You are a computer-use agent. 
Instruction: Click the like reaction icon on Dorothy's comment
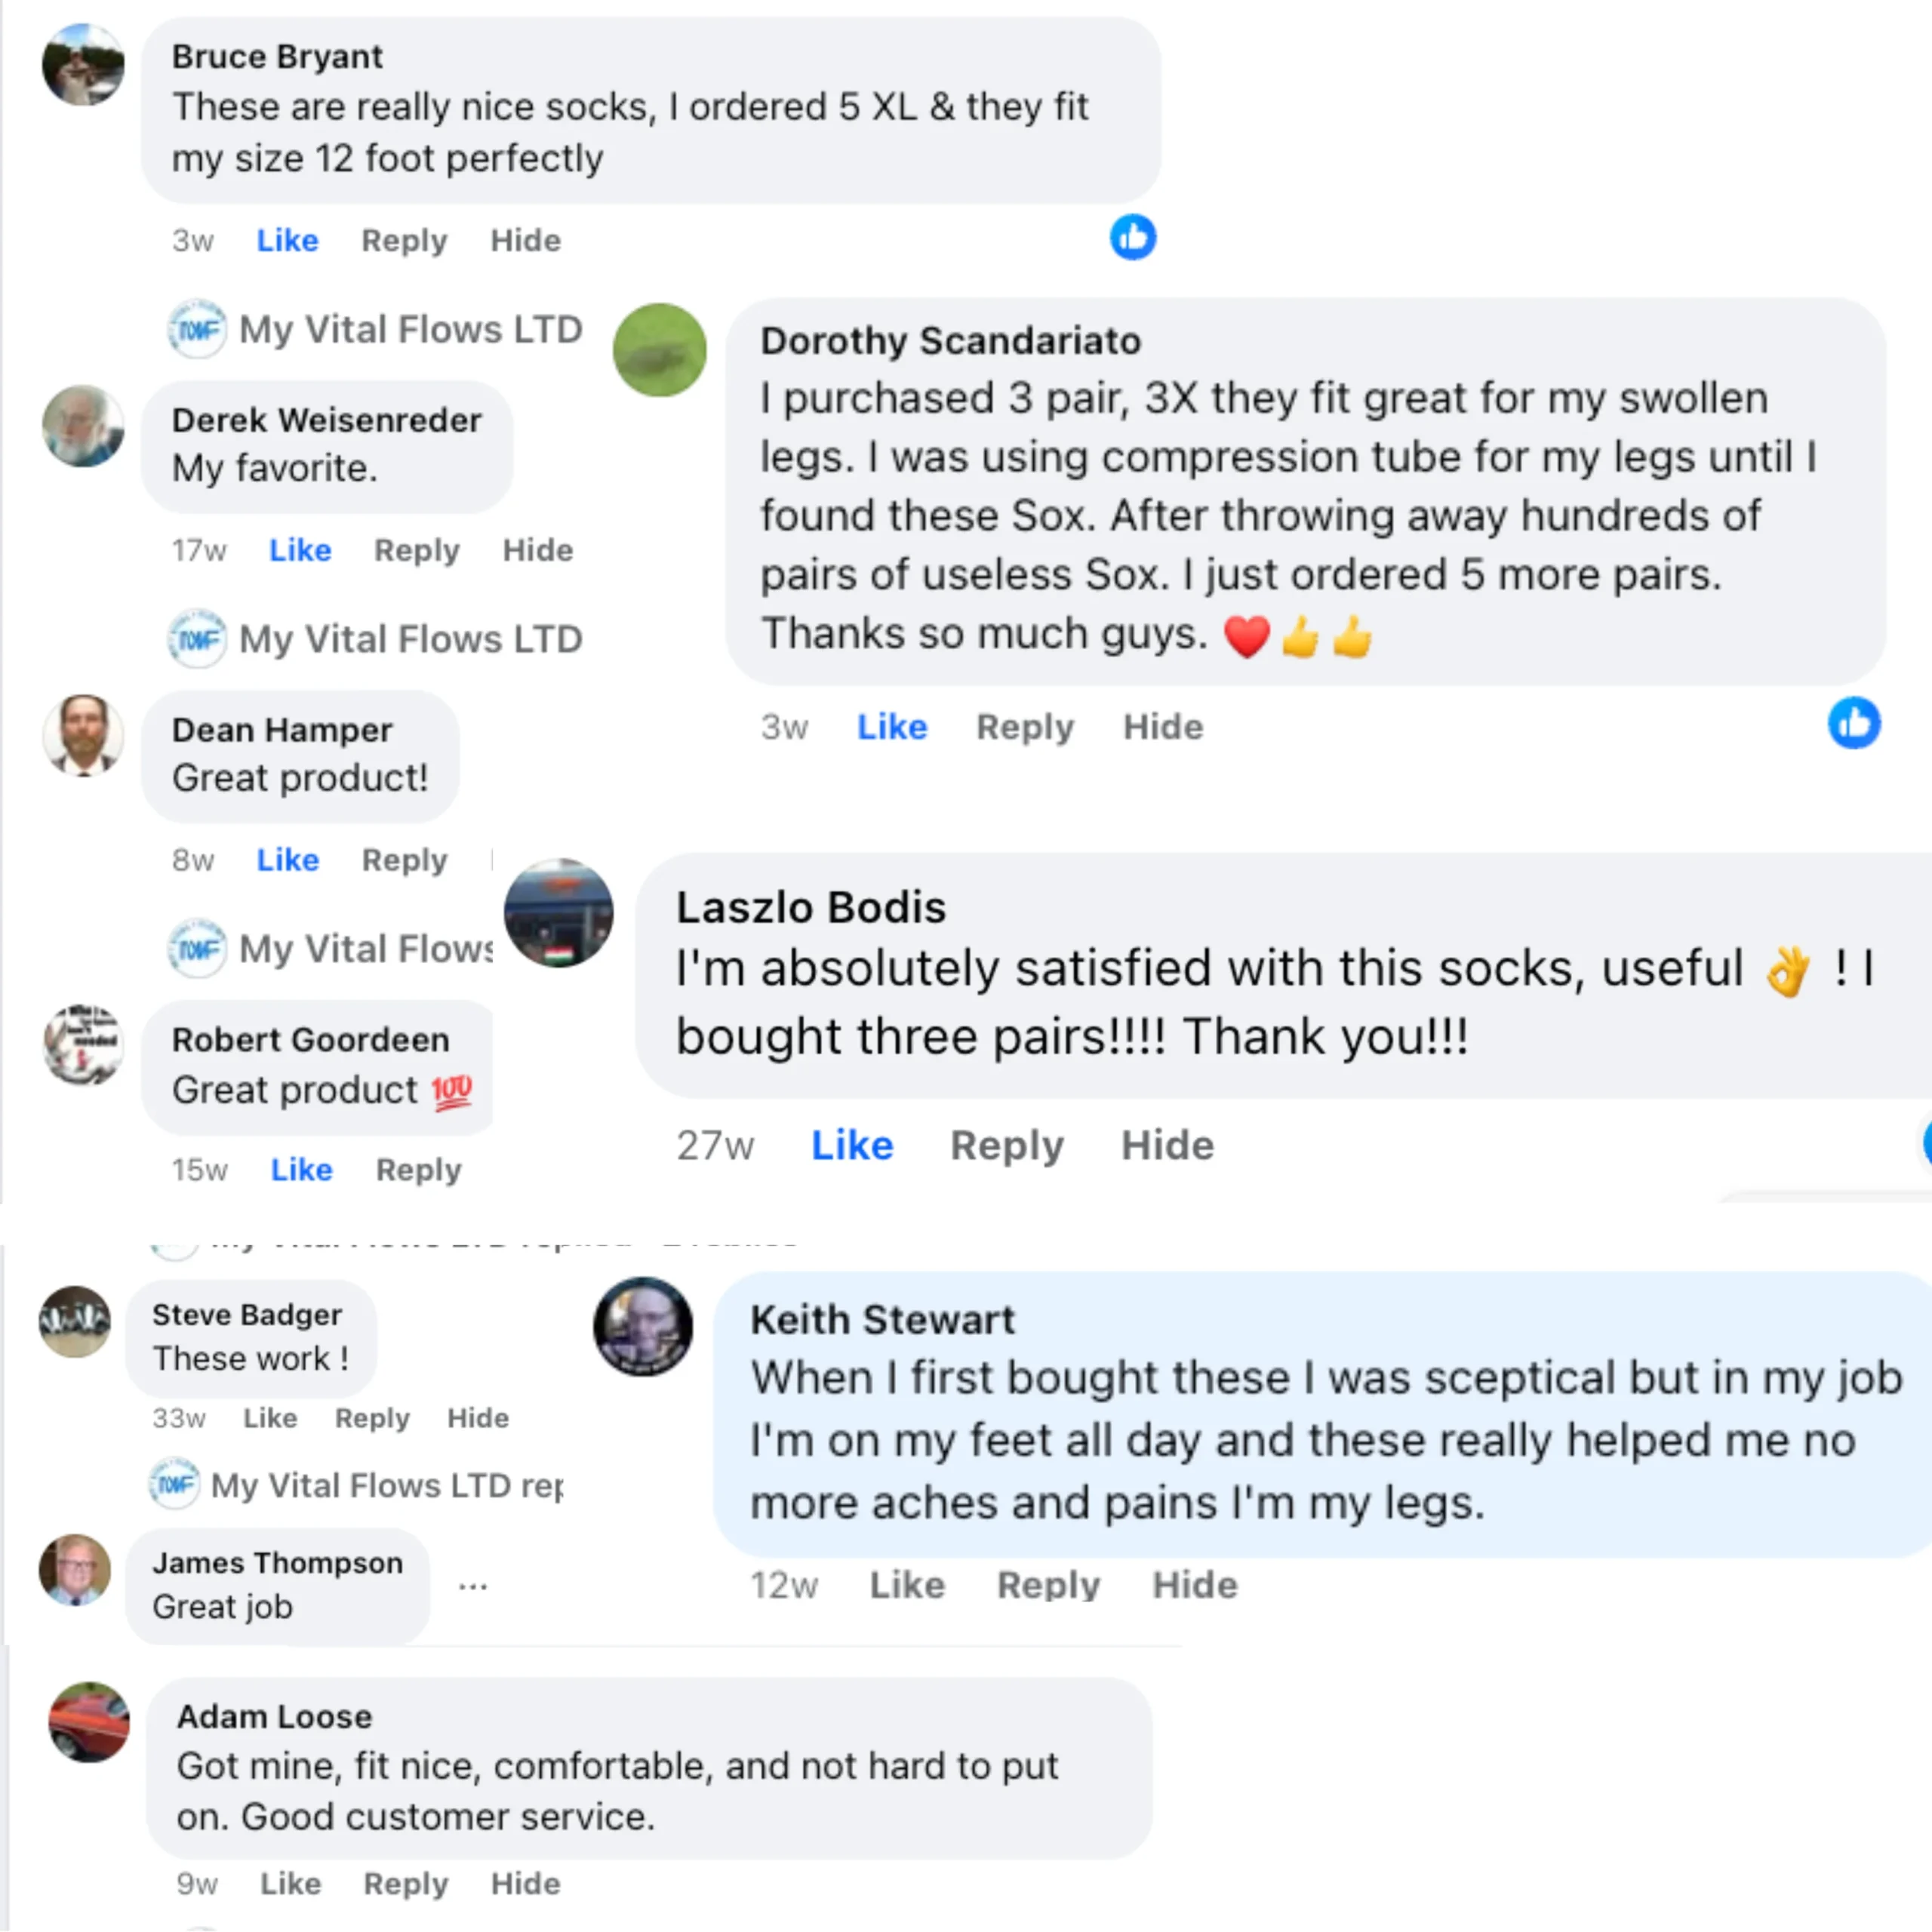(1853, 723)
